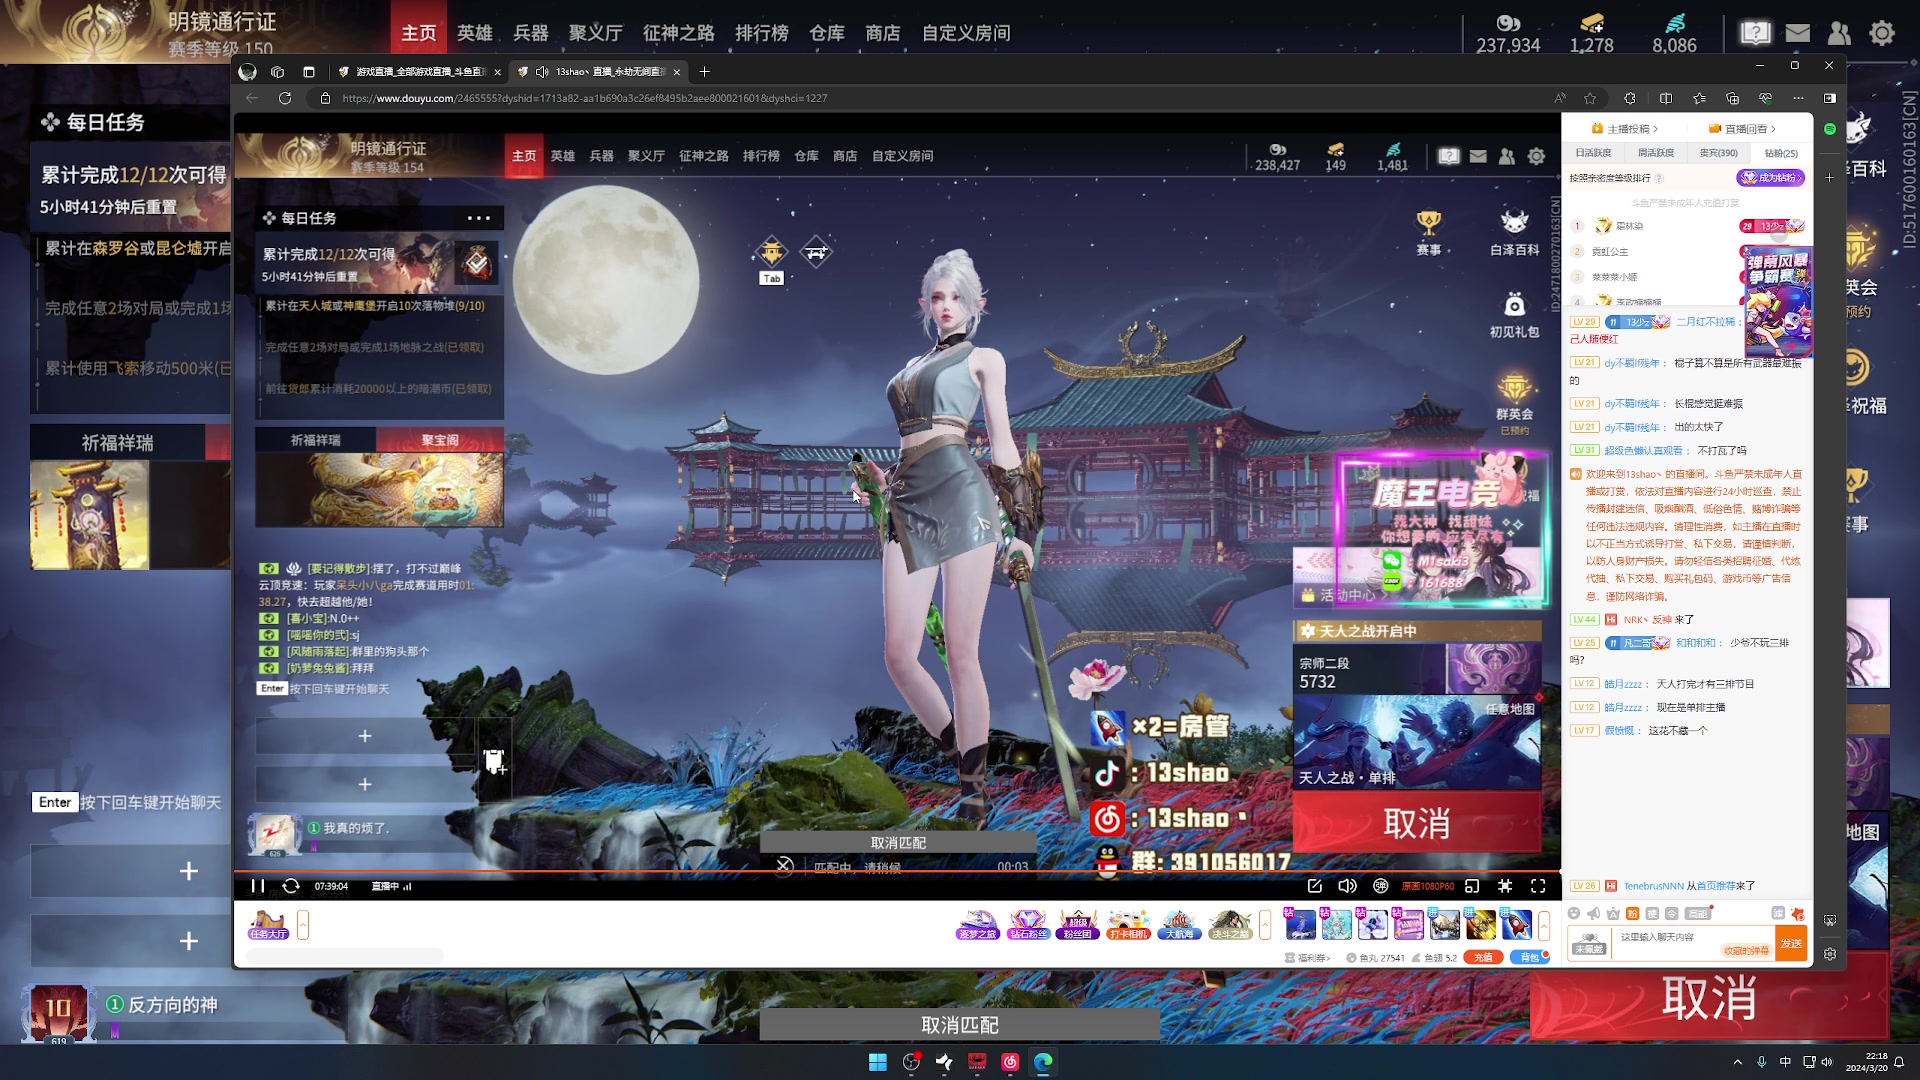Viewport: 1920px width, 1080px height.
Task: Click the megaphone broadcast icon in chat toolbar
Action: coord(1593,913)
